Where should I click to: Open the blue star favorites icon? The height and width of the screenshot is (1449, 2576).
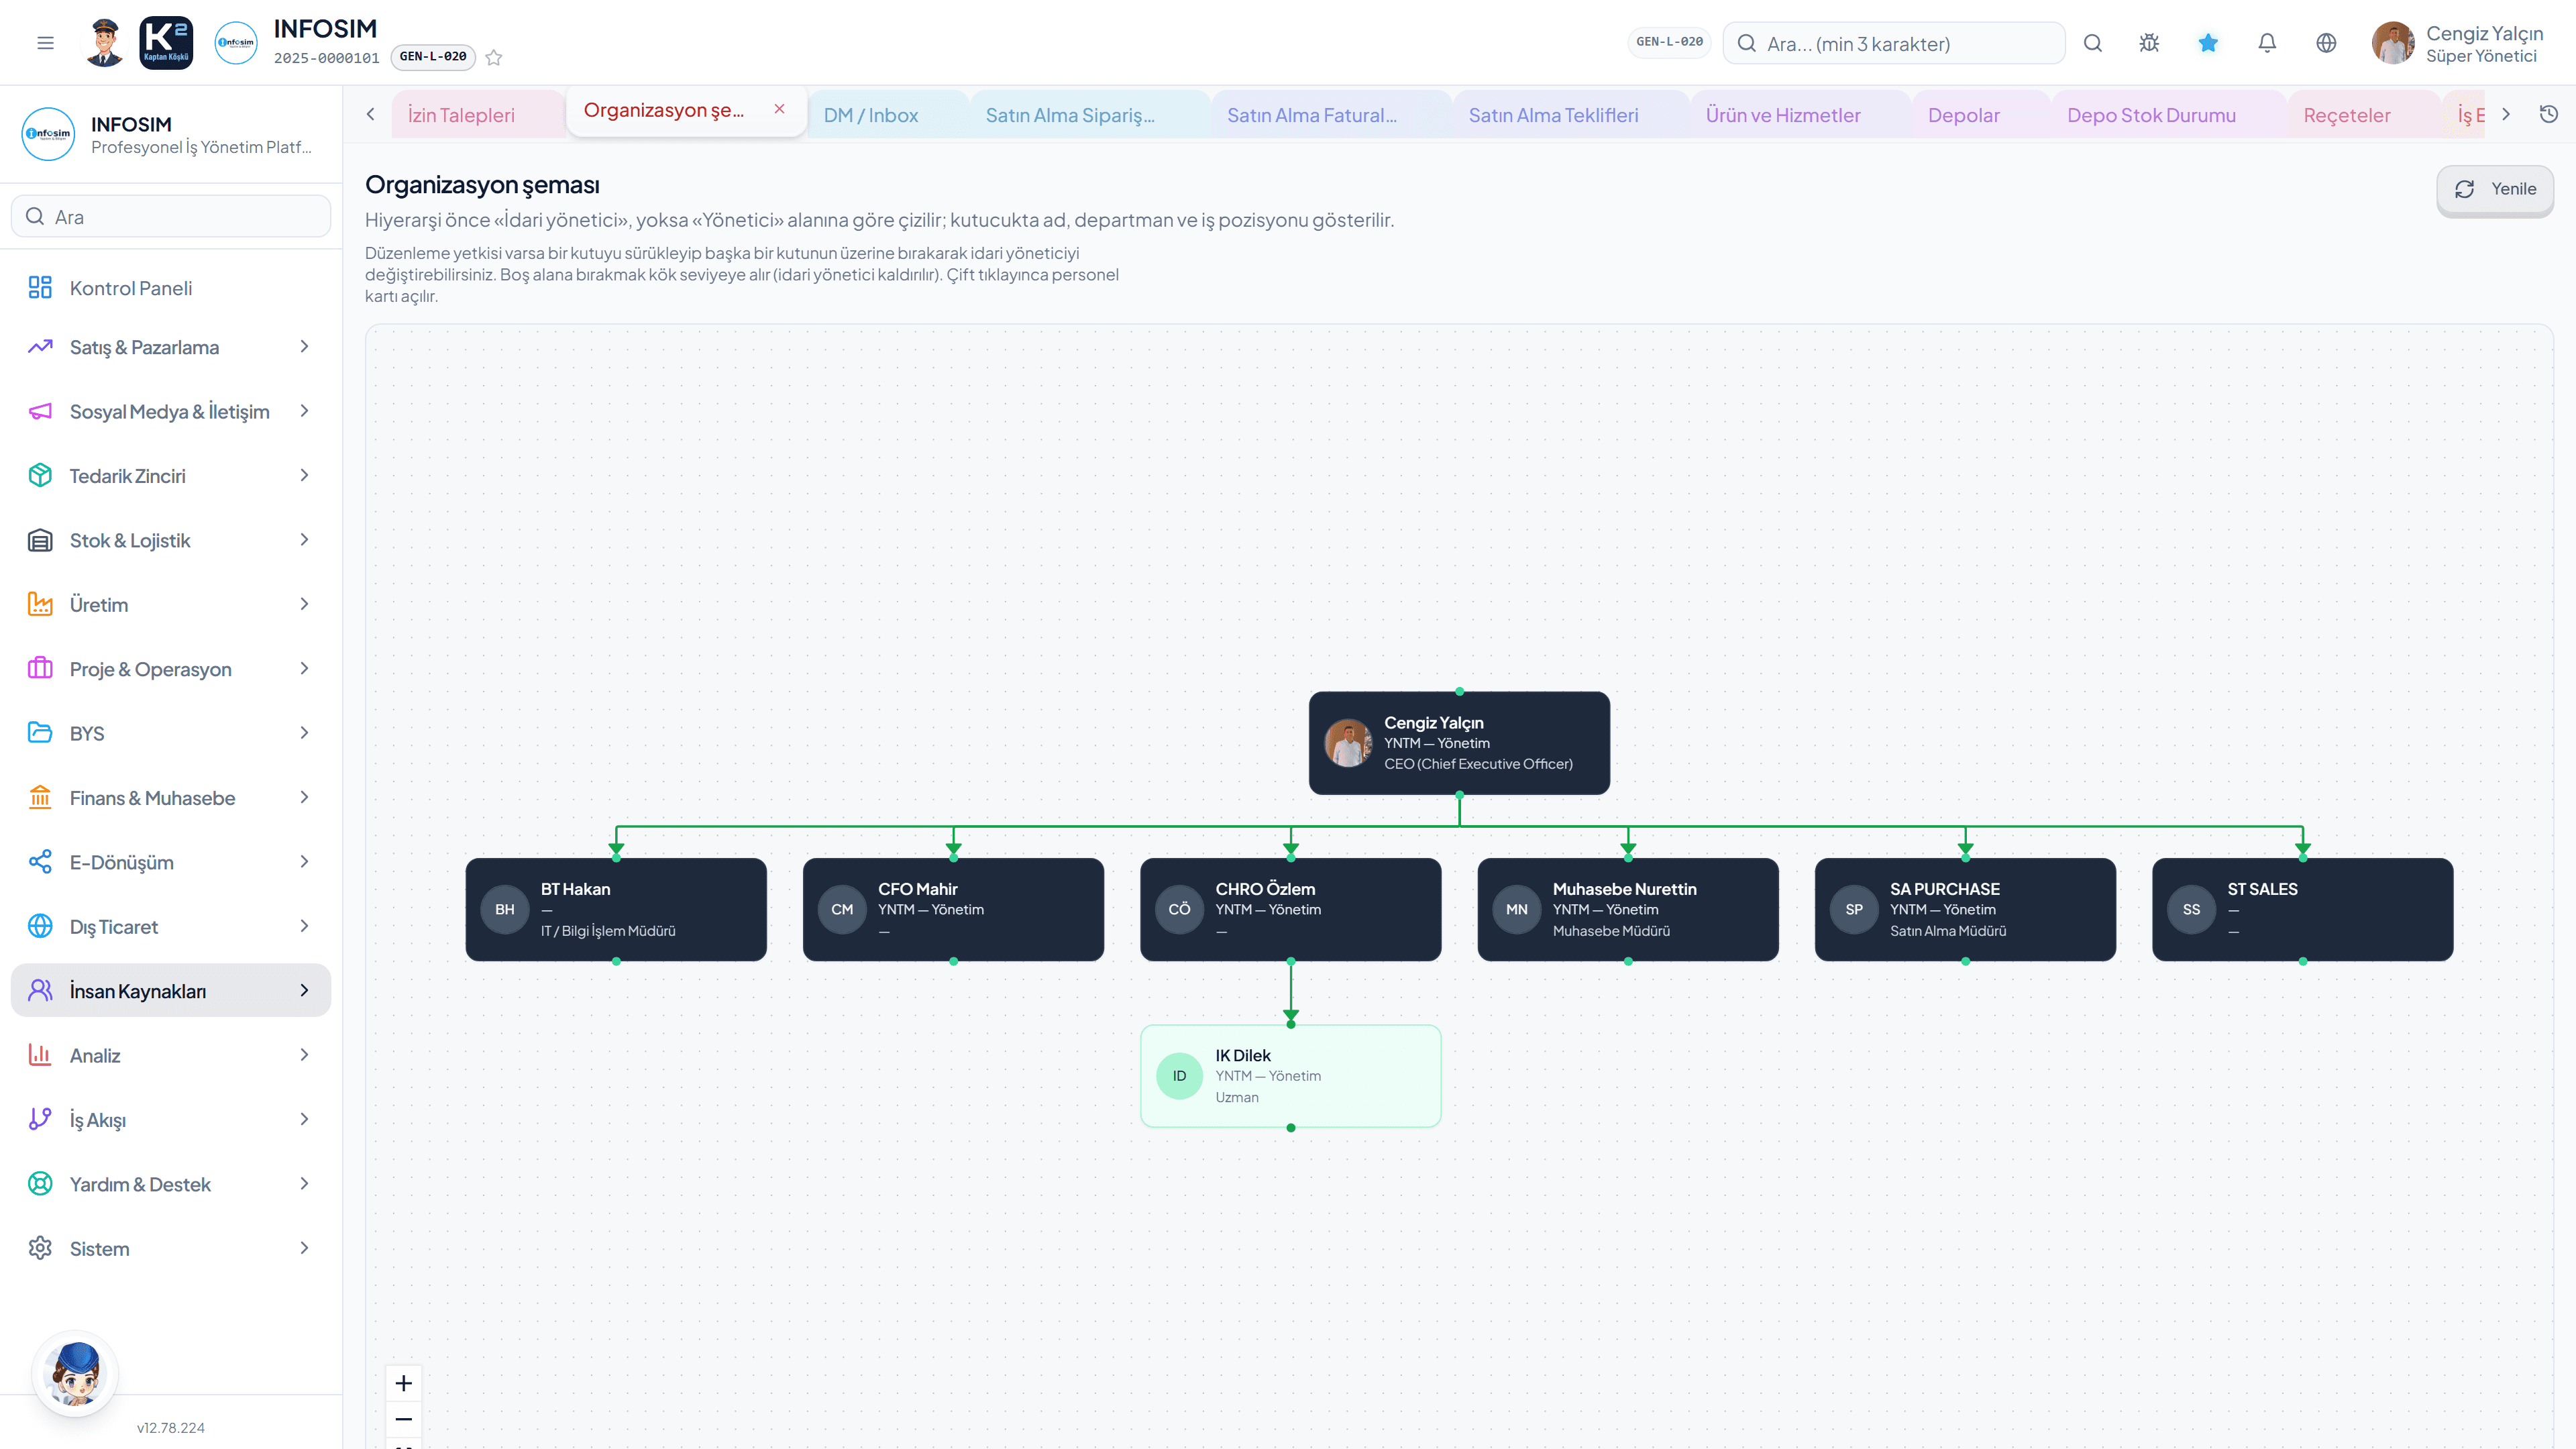(2208, 43)
